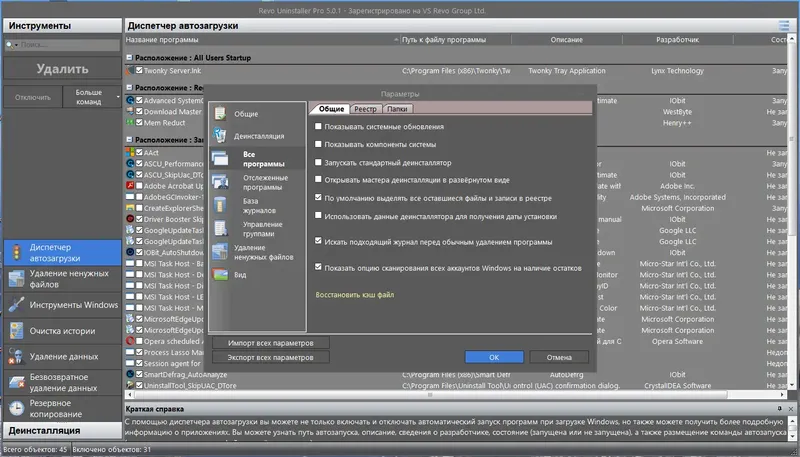
Task: Enable Запускать стандартный деинсталлятор checkbox
Action: [318, 162]
